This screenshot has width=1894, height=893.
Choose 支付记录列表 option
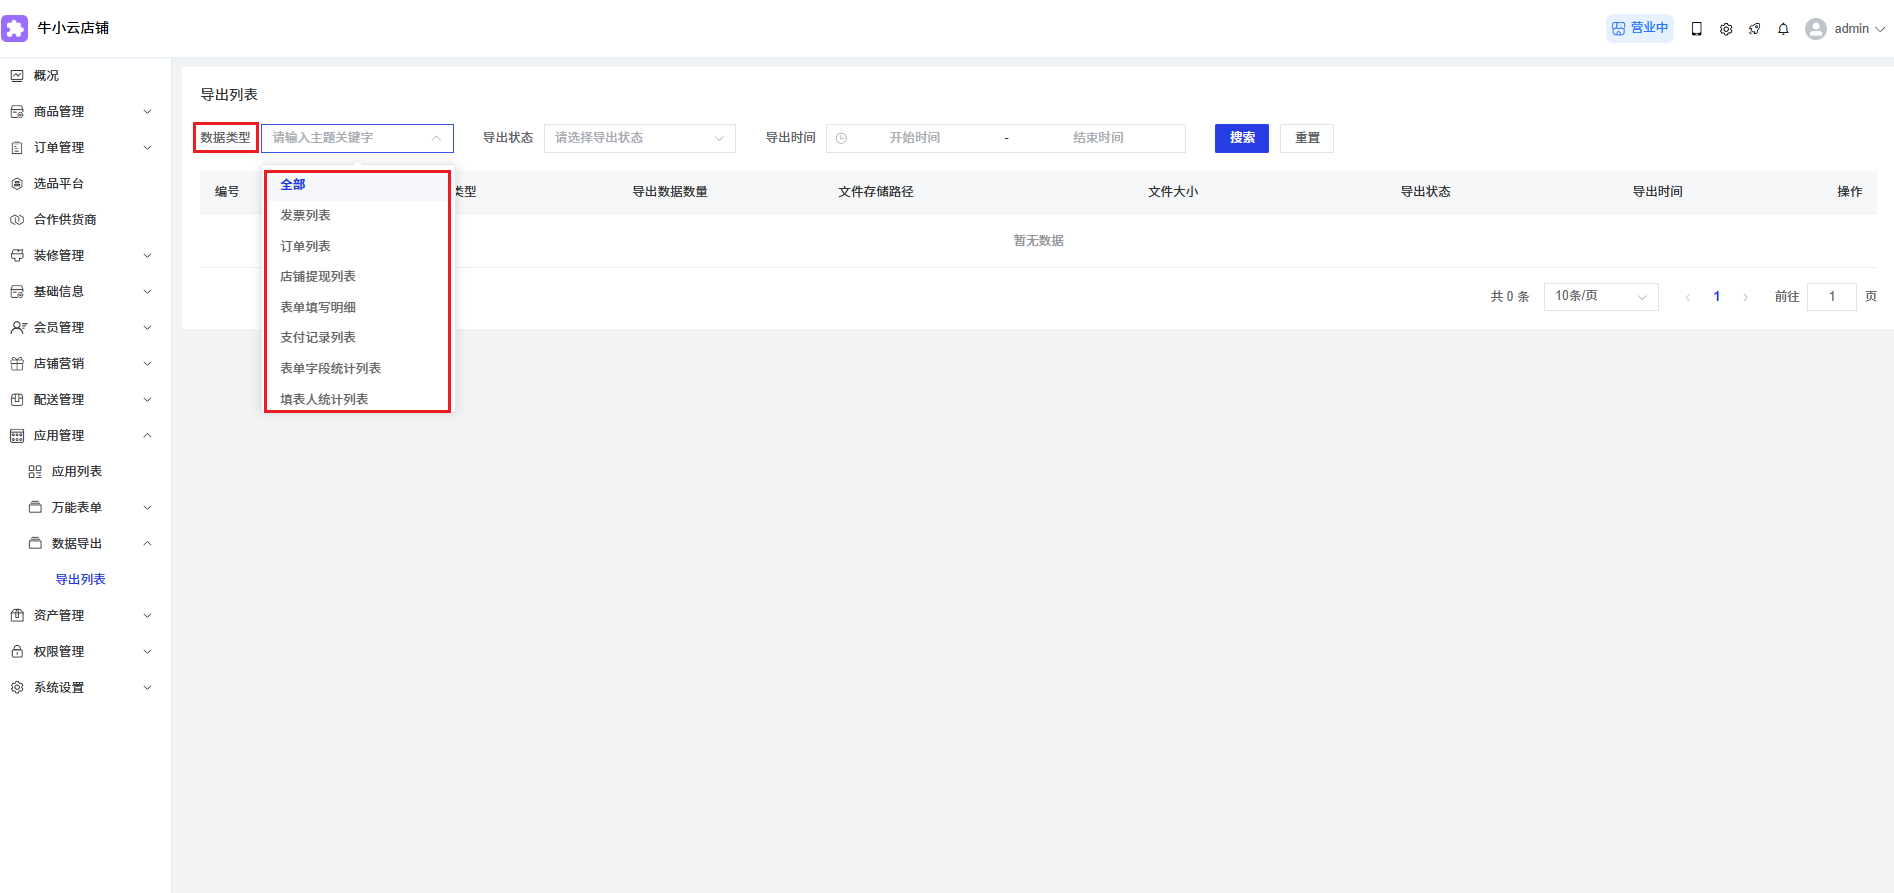tap(318, 338)
